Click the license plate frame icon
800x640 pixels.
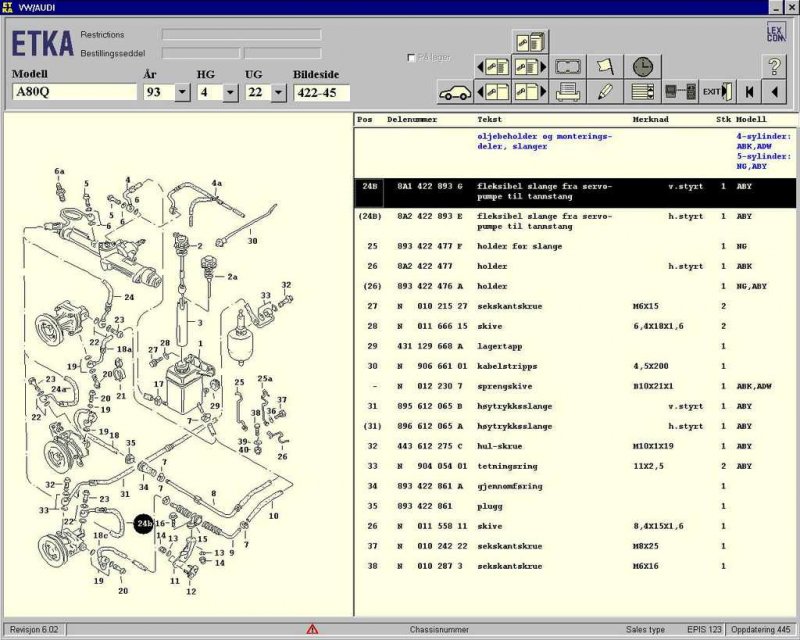(569, 67)
